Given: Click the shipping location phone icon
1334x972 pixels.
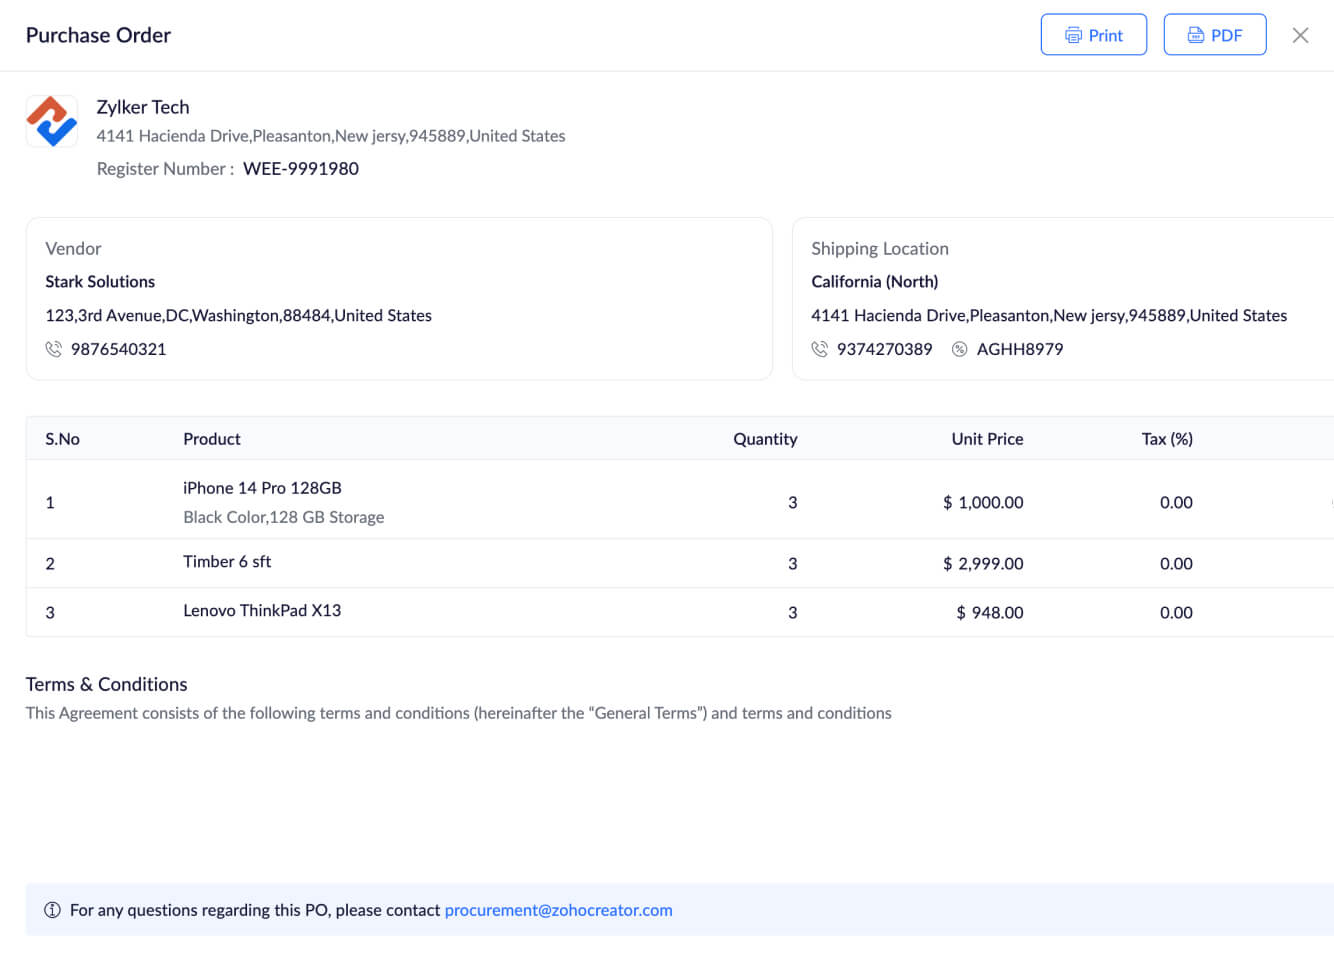Looking at the screenshot, I should tap(820, 349).
